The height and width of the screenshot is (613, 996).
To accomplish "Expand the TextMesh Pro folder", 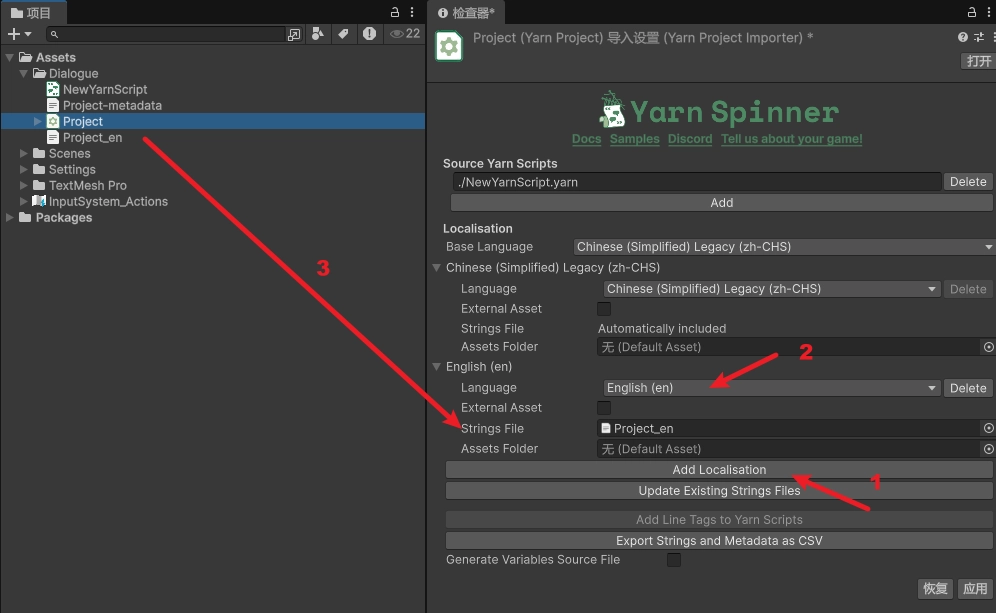I will [24, 185].
